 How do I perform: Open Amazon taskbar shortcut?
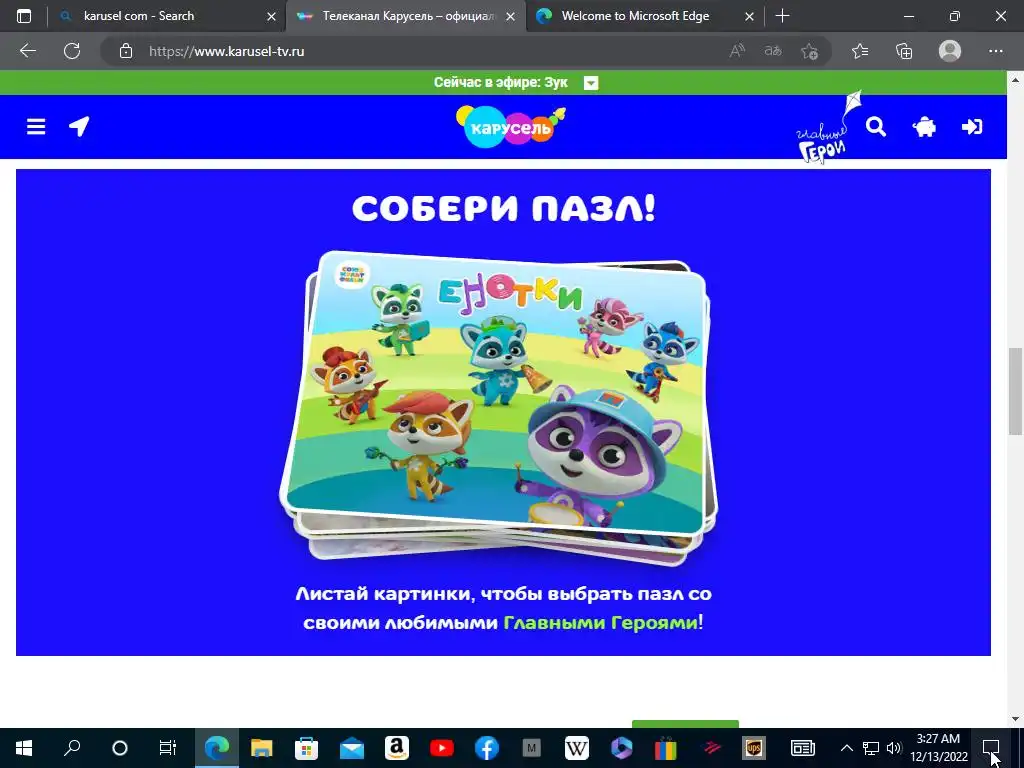pos(396,748)
